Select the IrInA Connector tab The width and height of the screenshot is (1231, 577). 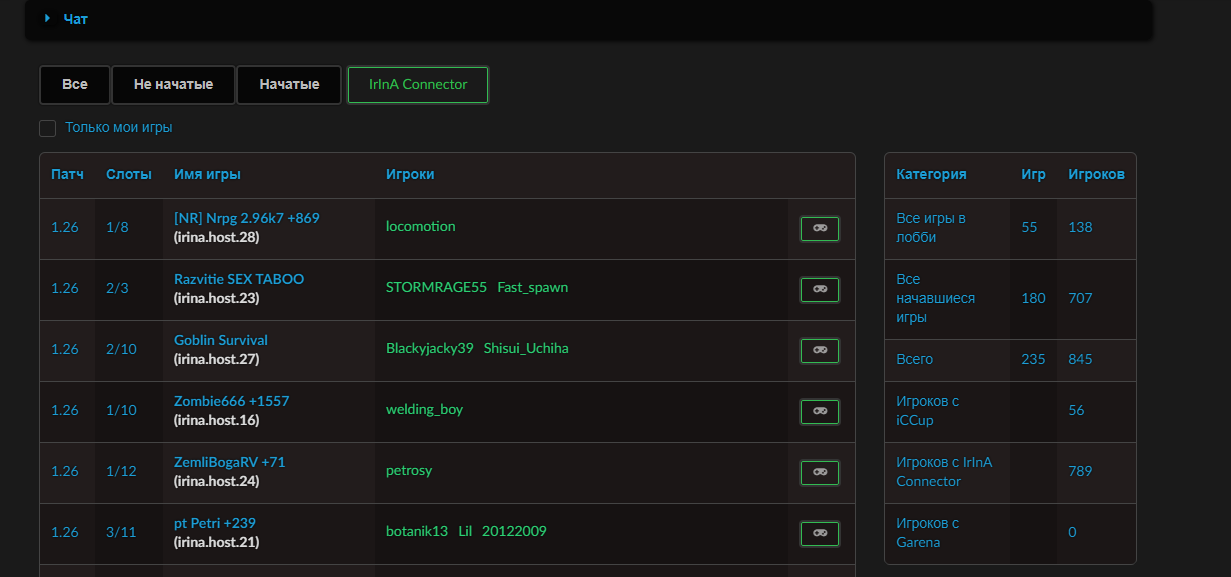click(x=418, y=85)
